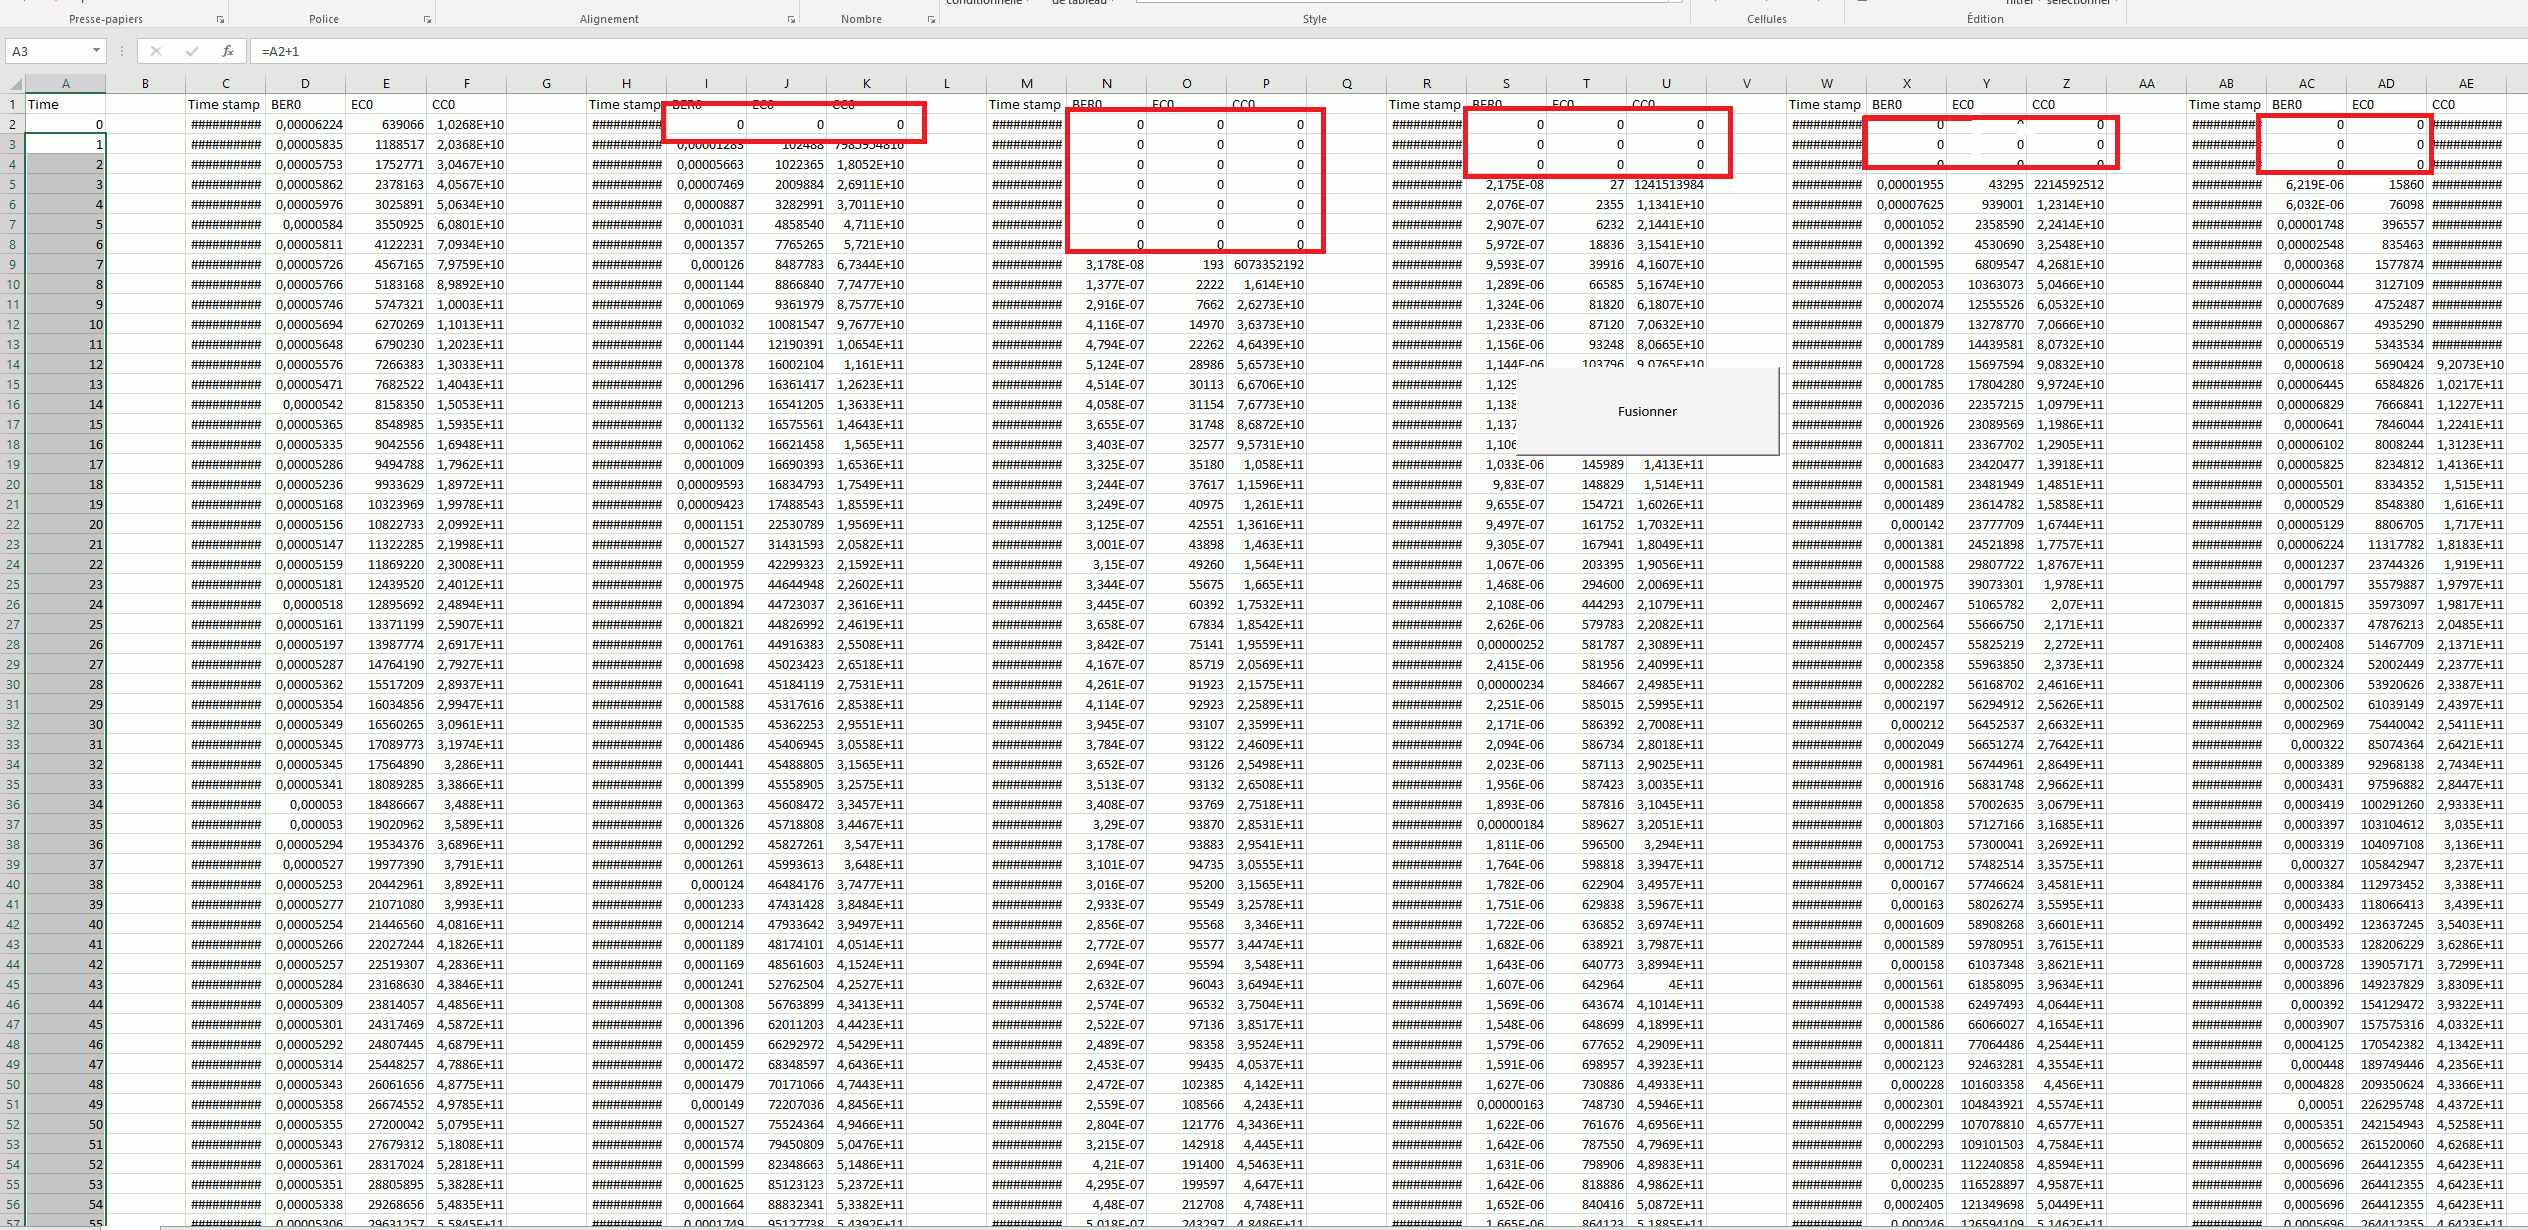This screenshot has height=1230, width=2528.
Task: Select column A header
Action: click(65, 84)
